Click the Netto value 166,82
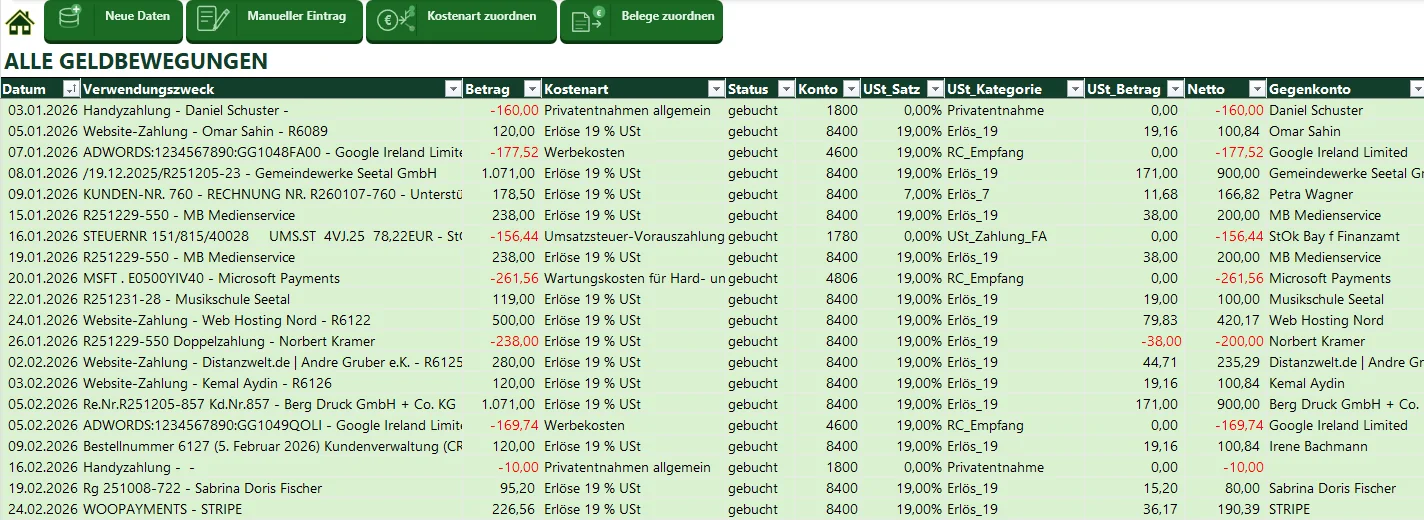 tap(1226, 194)
